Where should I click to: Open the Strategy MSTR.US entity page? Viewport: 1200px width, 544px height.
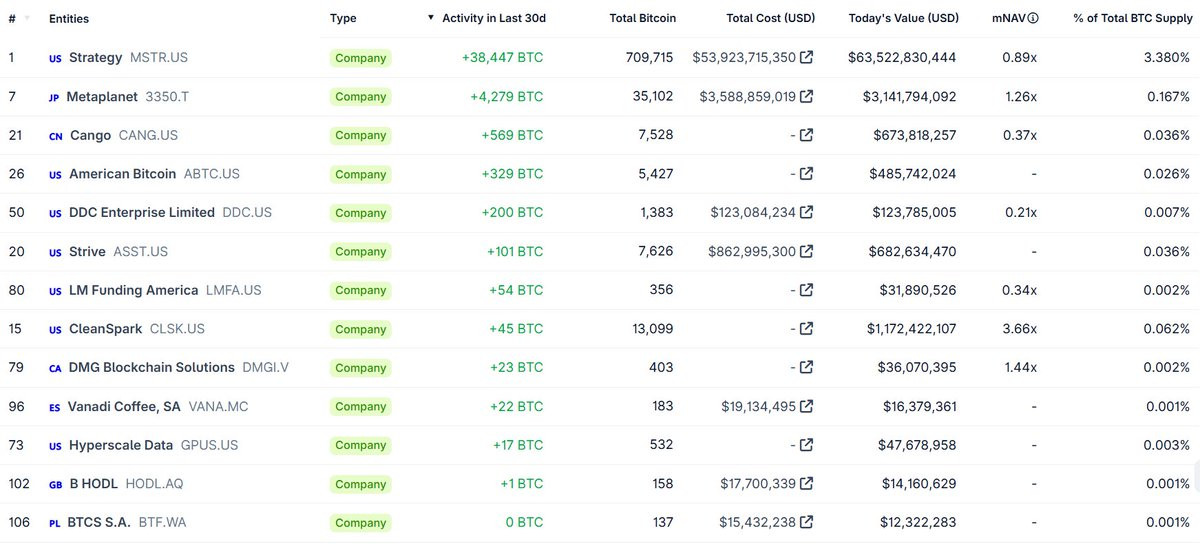coord(95,58)
